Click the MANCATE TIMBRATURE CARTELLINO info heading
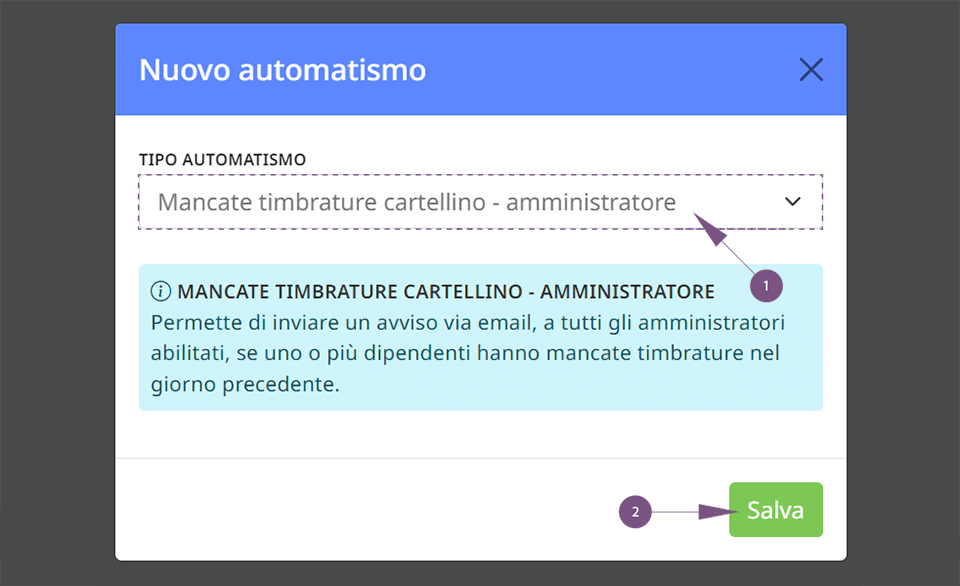Image resolution: width=960 pixels, height=586 pixels. pos(446,291)
